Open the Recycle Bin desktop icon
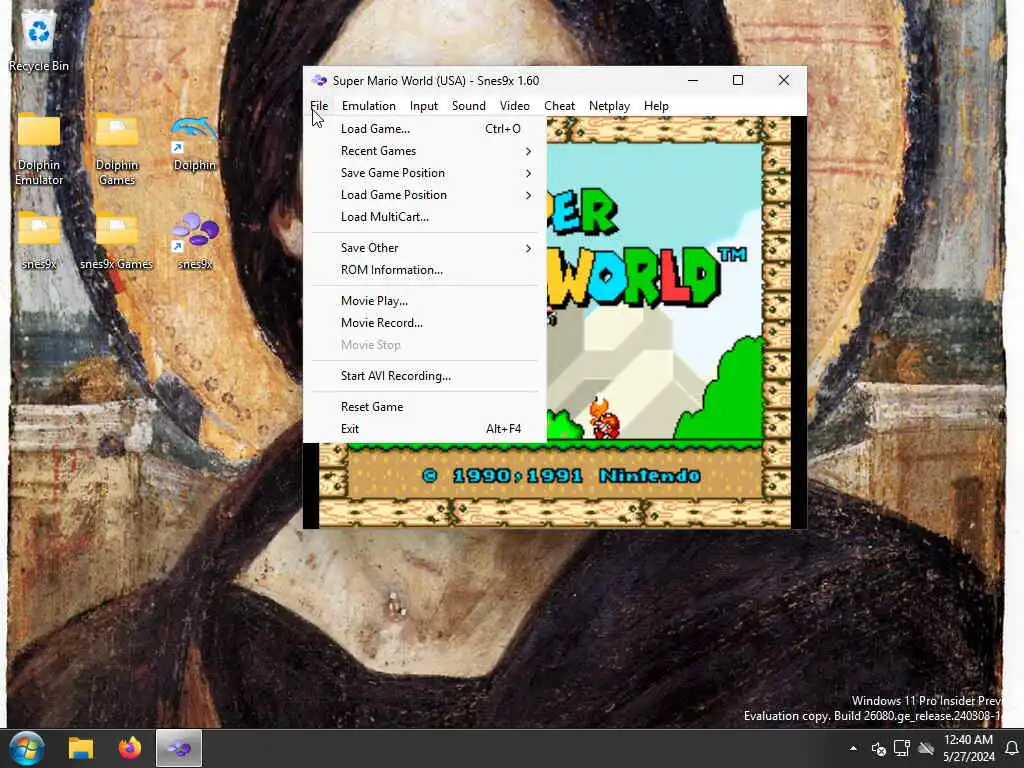The height and width of the screenshot is (768, 1024). pos(39,42)
